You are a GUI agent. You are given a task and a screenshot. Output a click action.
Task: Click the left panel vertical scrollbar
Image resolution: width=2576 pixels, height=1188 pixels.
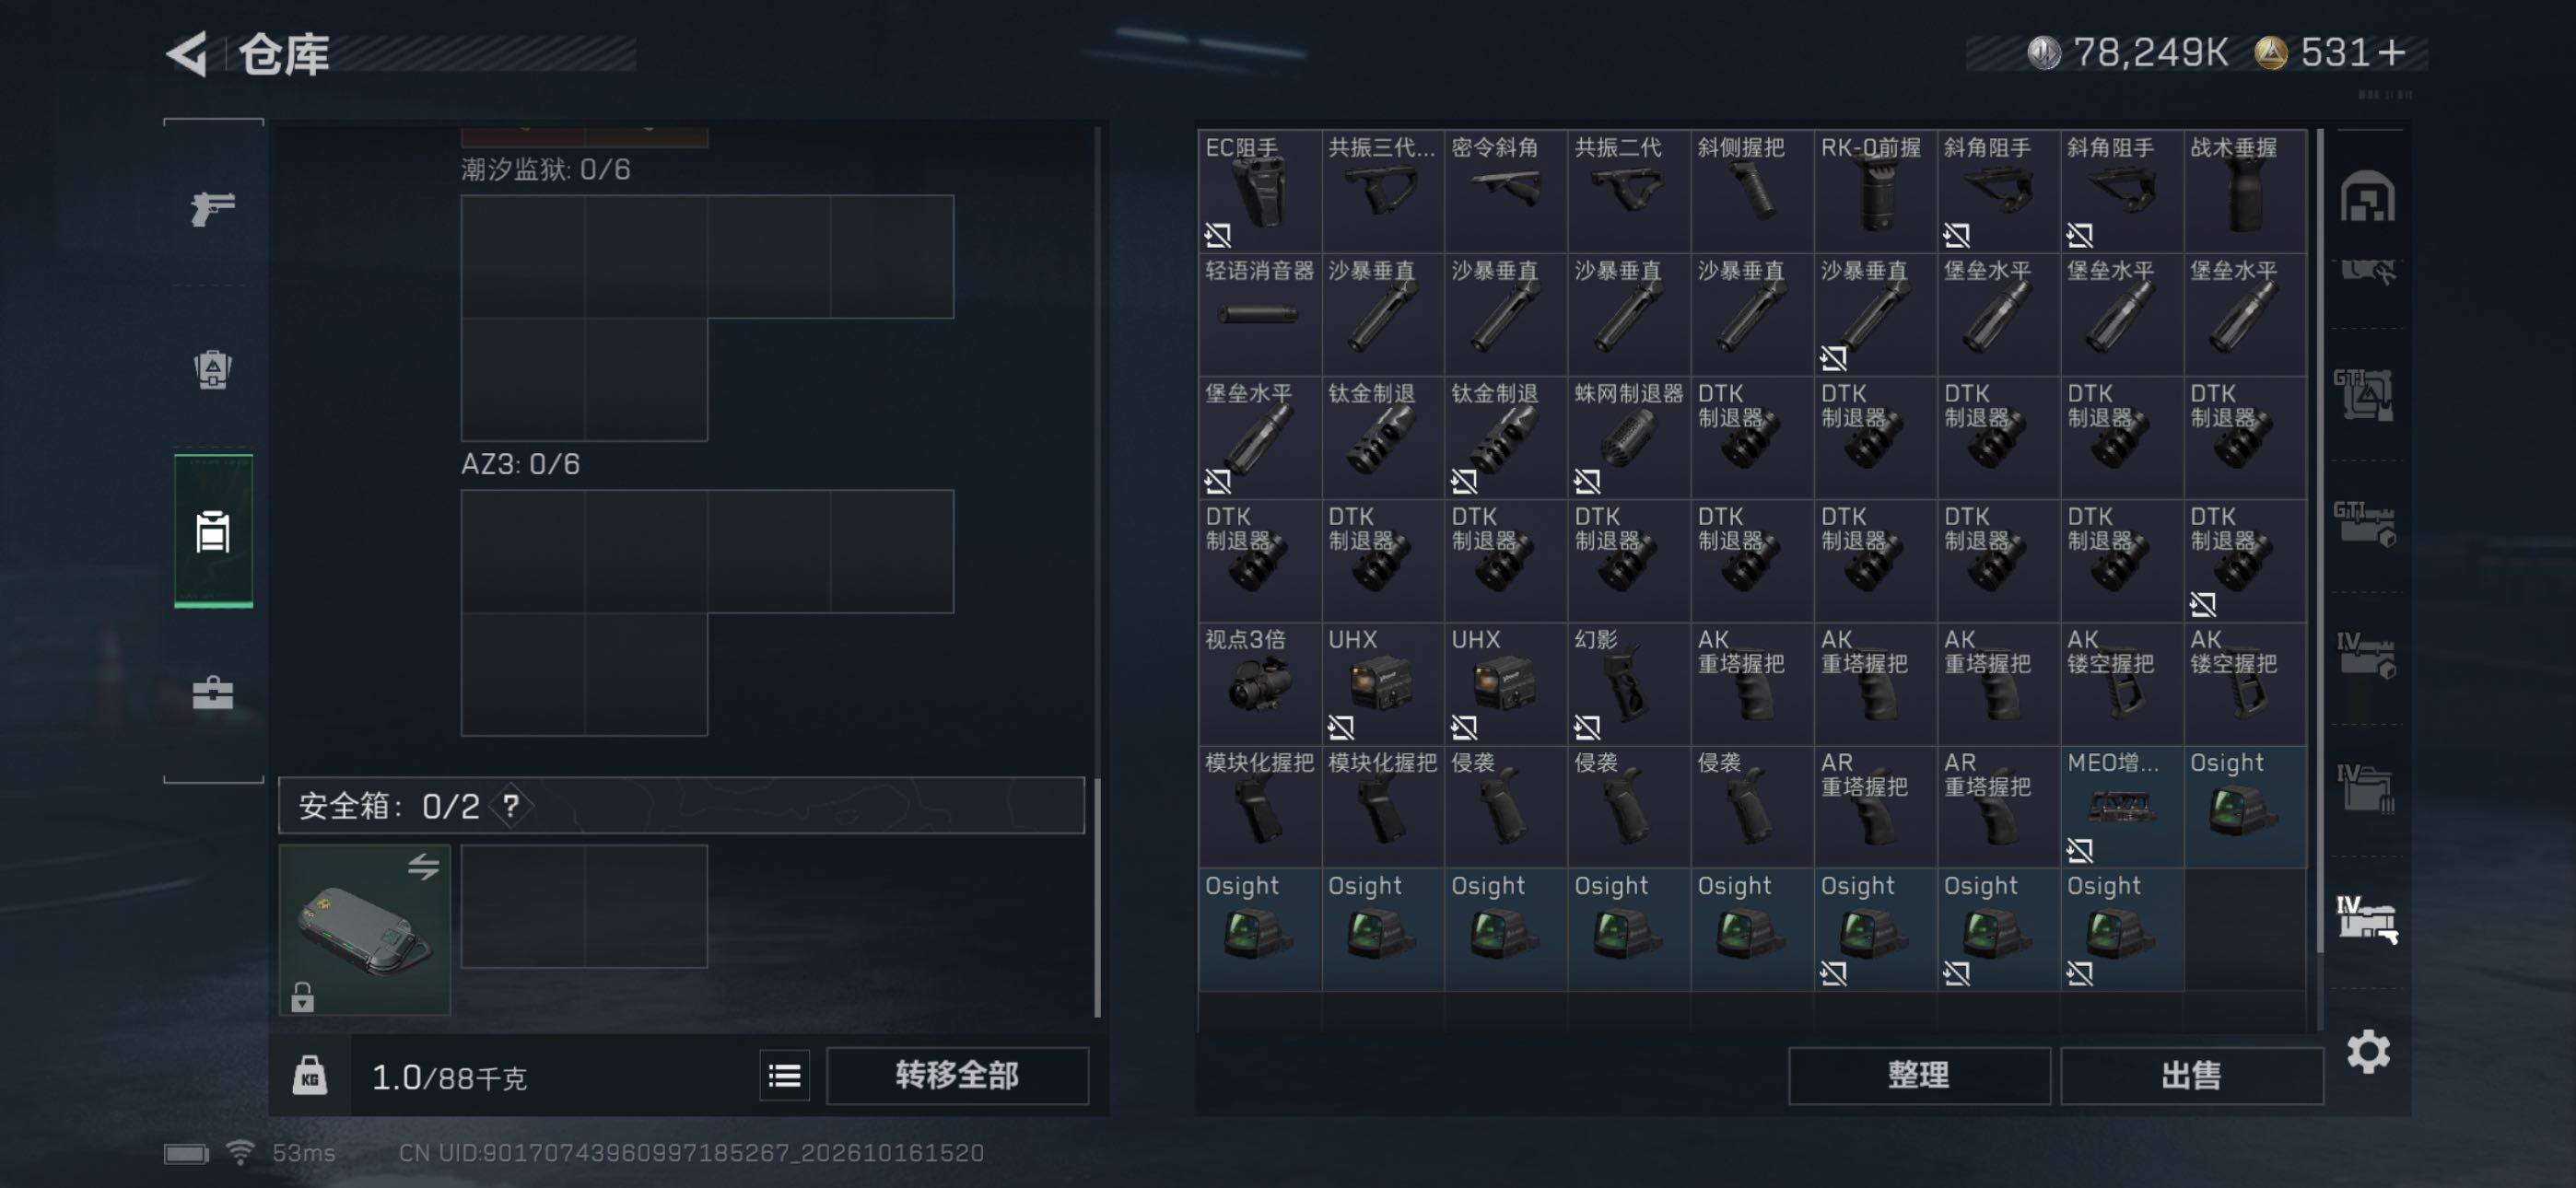(1098, 897)
